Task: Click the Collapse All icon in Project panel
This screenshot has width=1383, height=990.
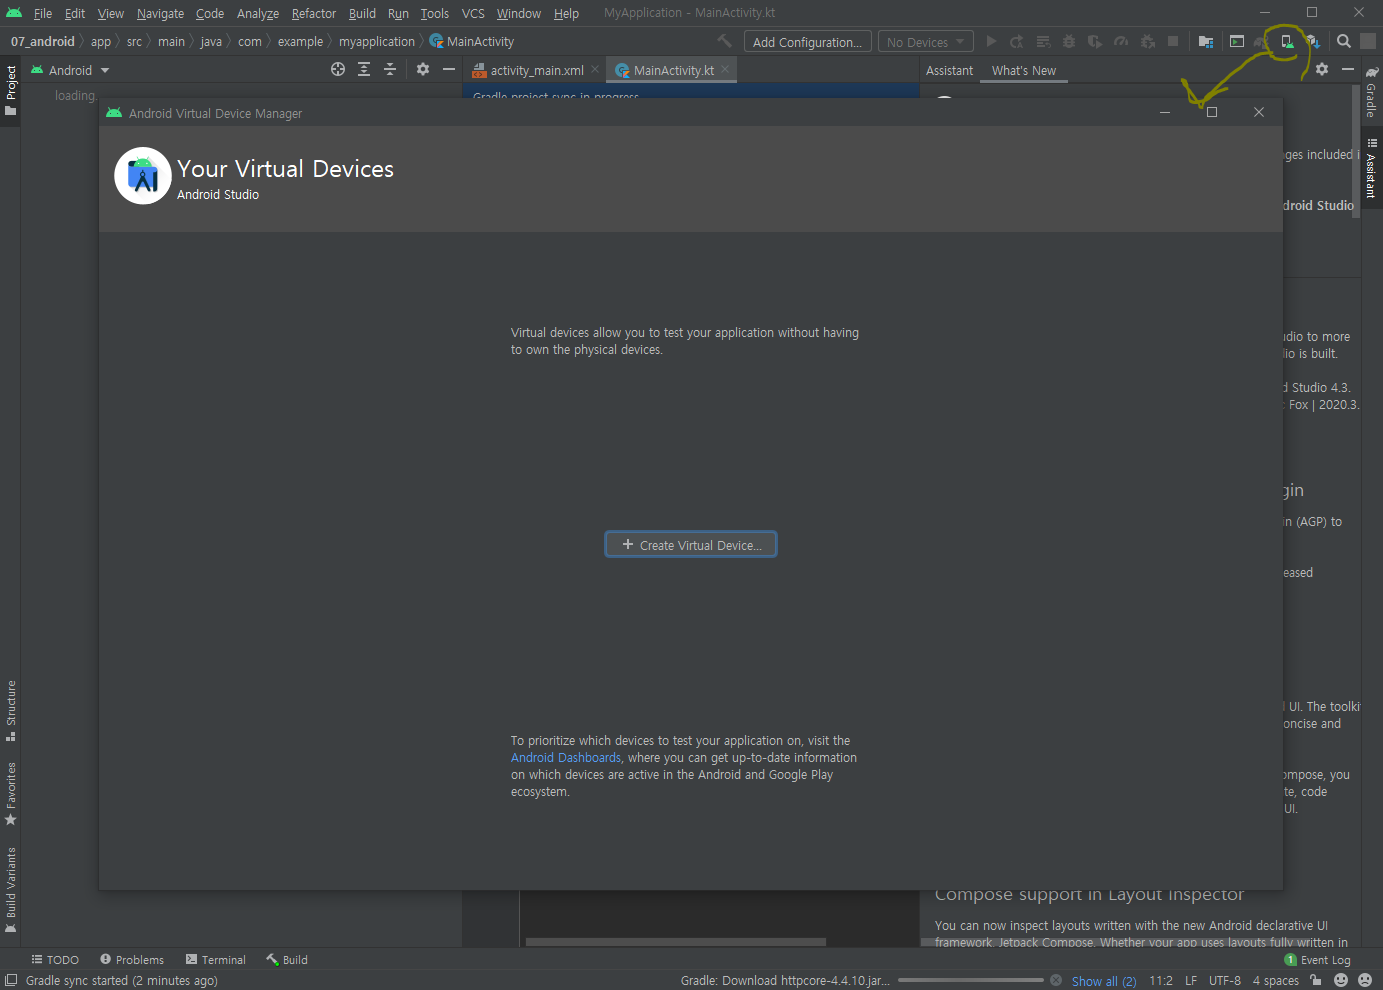Action: (x=390, y=69)
